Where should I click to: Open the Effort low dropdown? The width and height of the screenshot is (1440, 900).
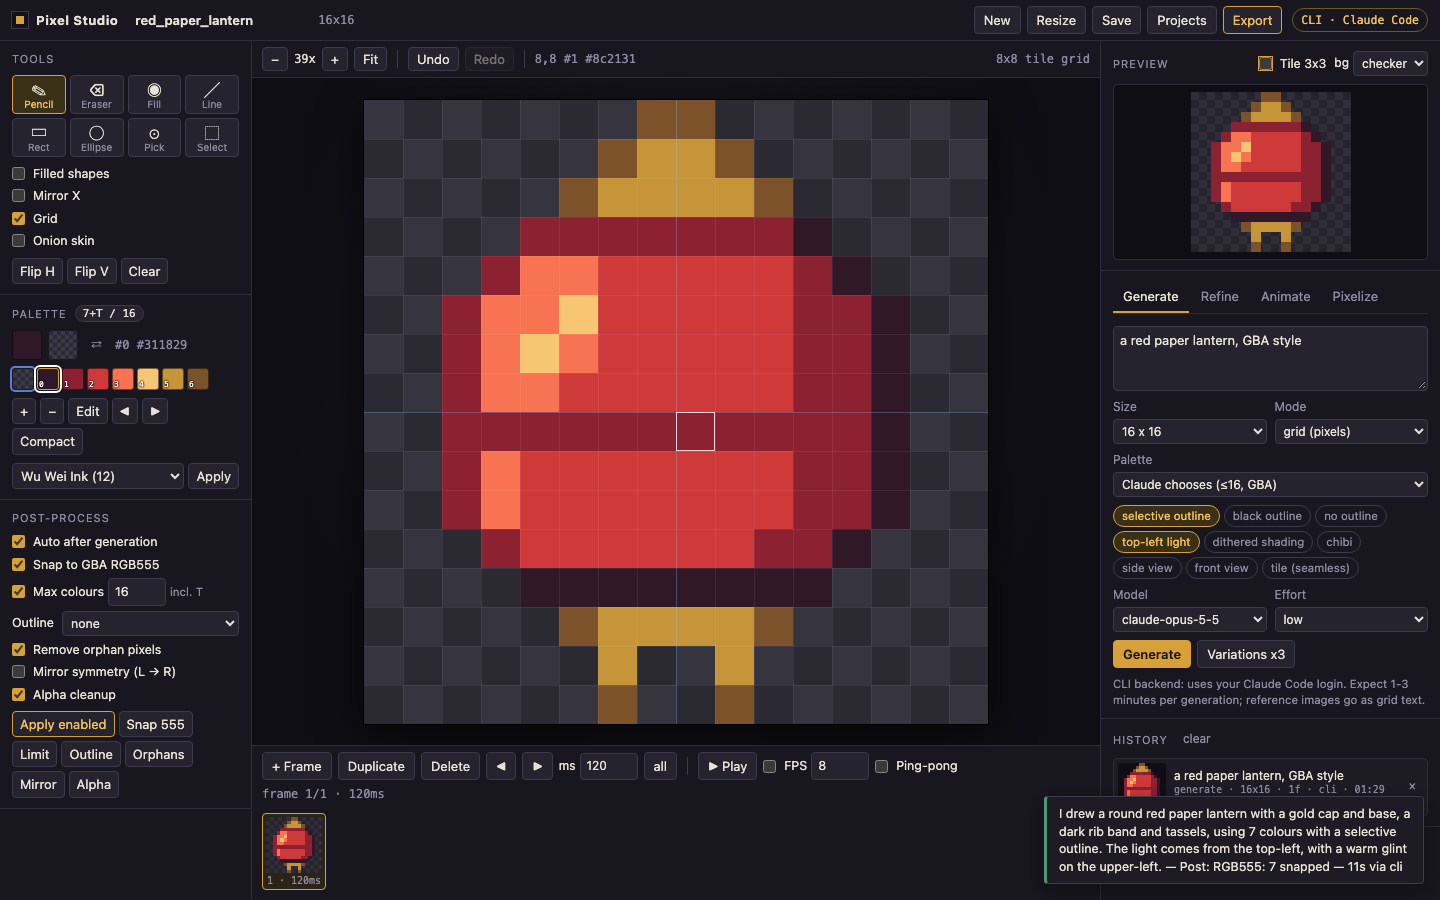pos(1351,620)
